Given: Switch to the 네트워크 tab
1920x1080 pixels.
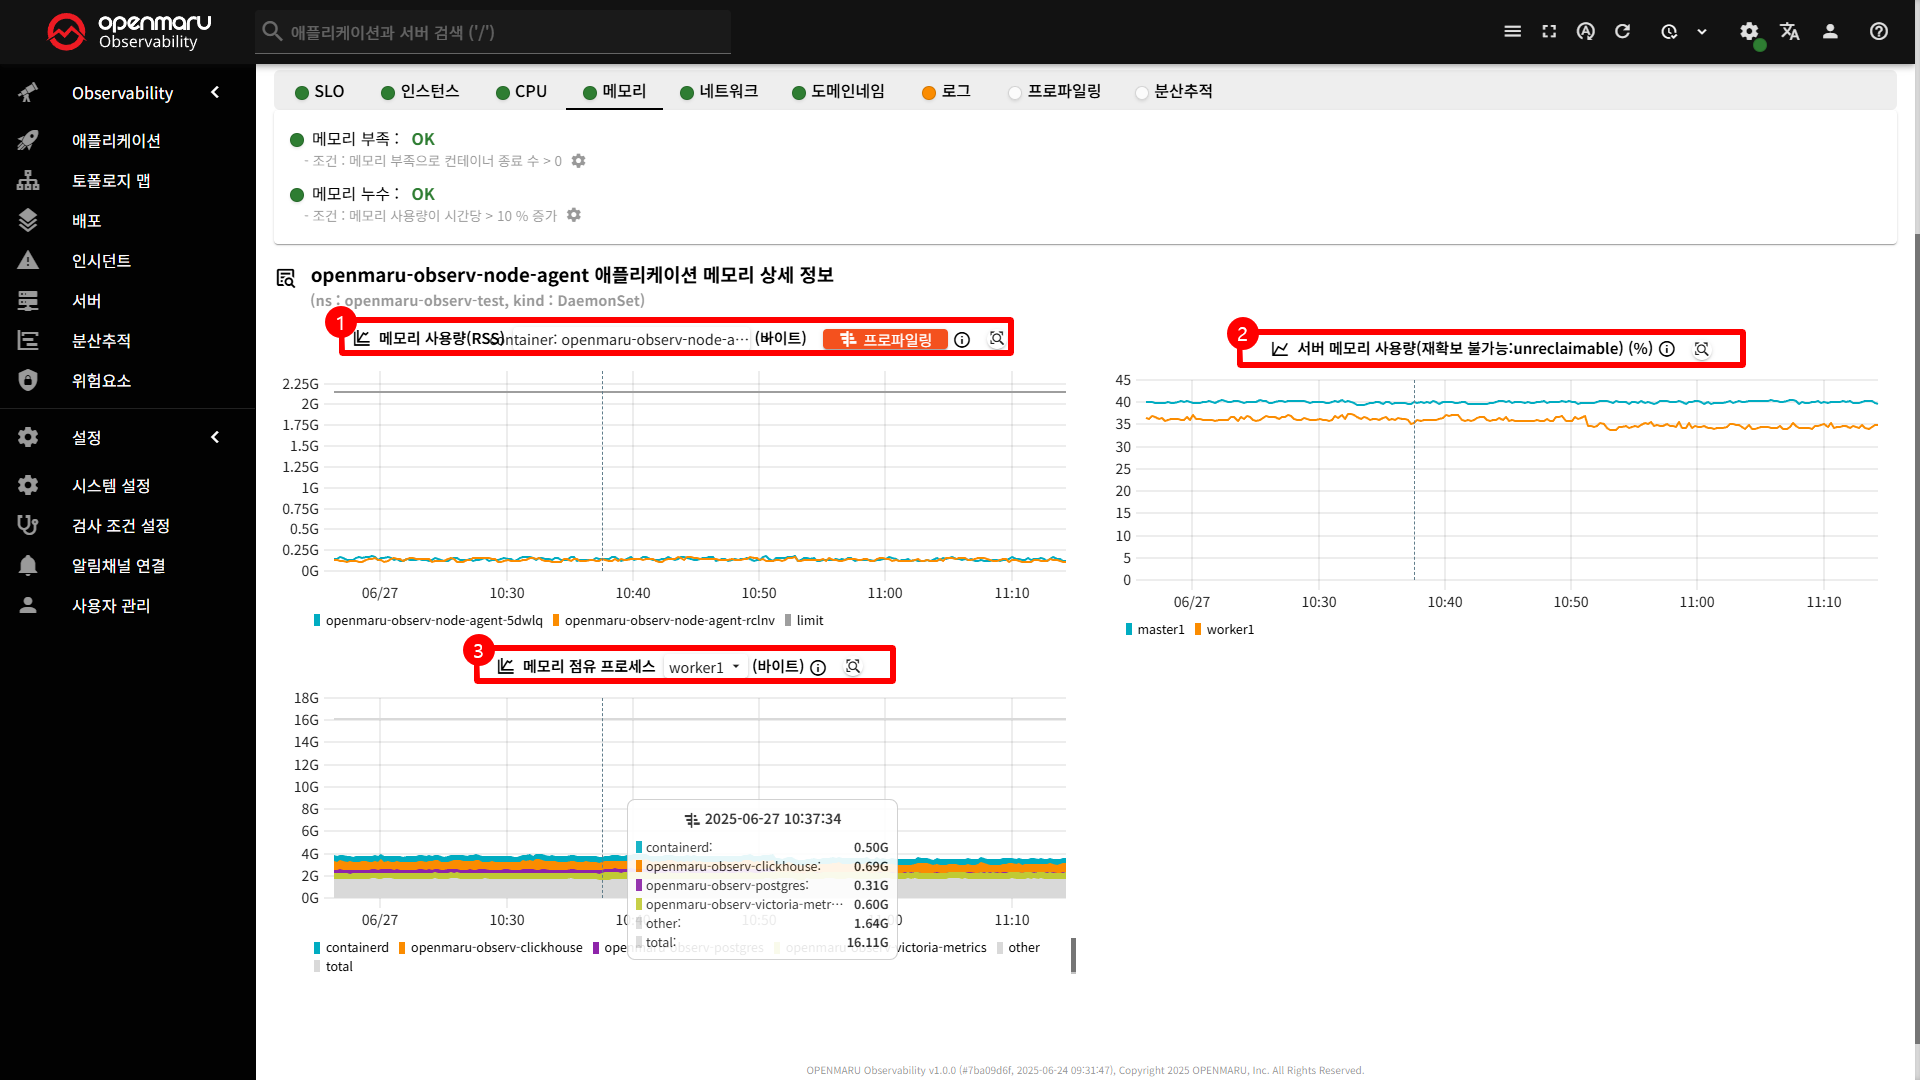Looking at the screenshot, I should point(718,91).
